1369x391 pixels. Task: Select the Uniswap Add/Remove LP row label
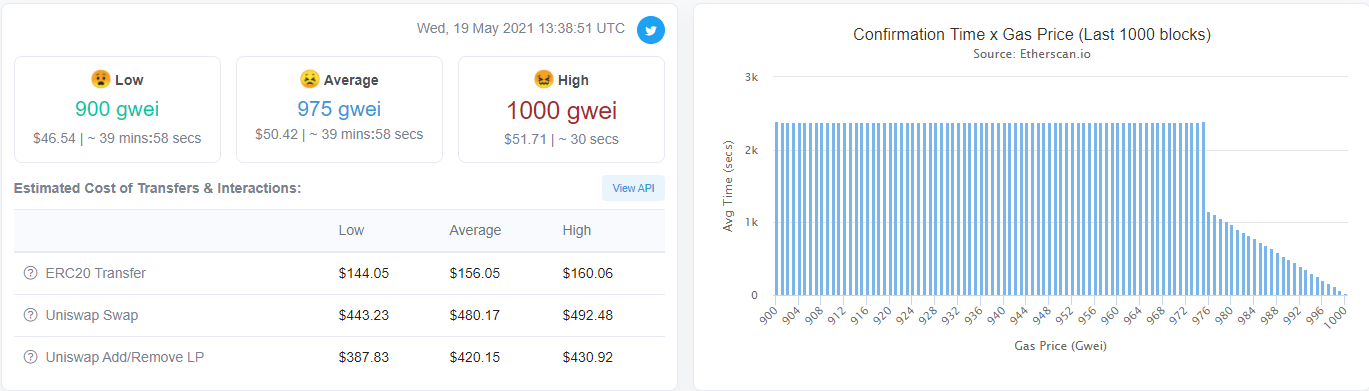[x=126, y=357]
